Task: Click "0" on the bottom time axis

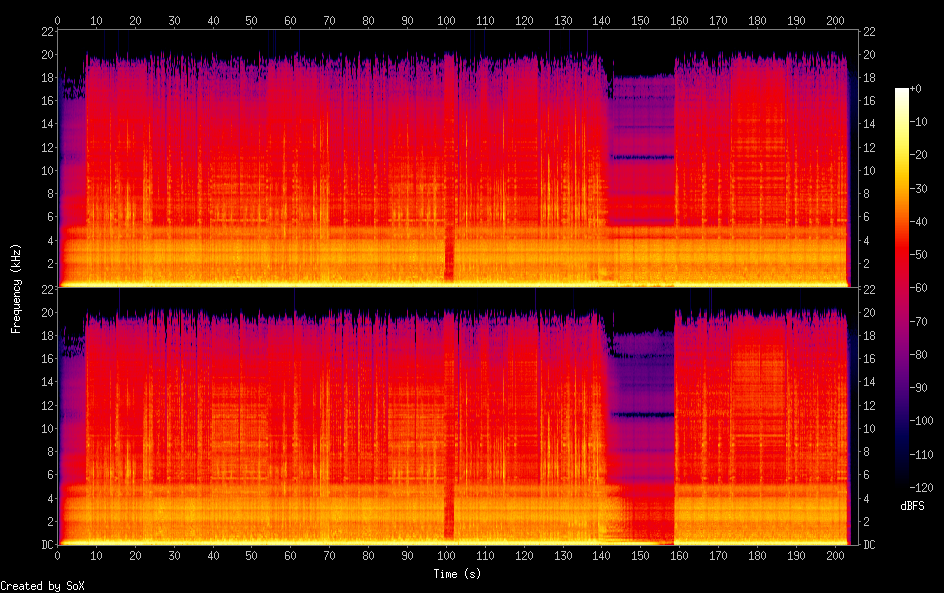Action: pos(57,556)
